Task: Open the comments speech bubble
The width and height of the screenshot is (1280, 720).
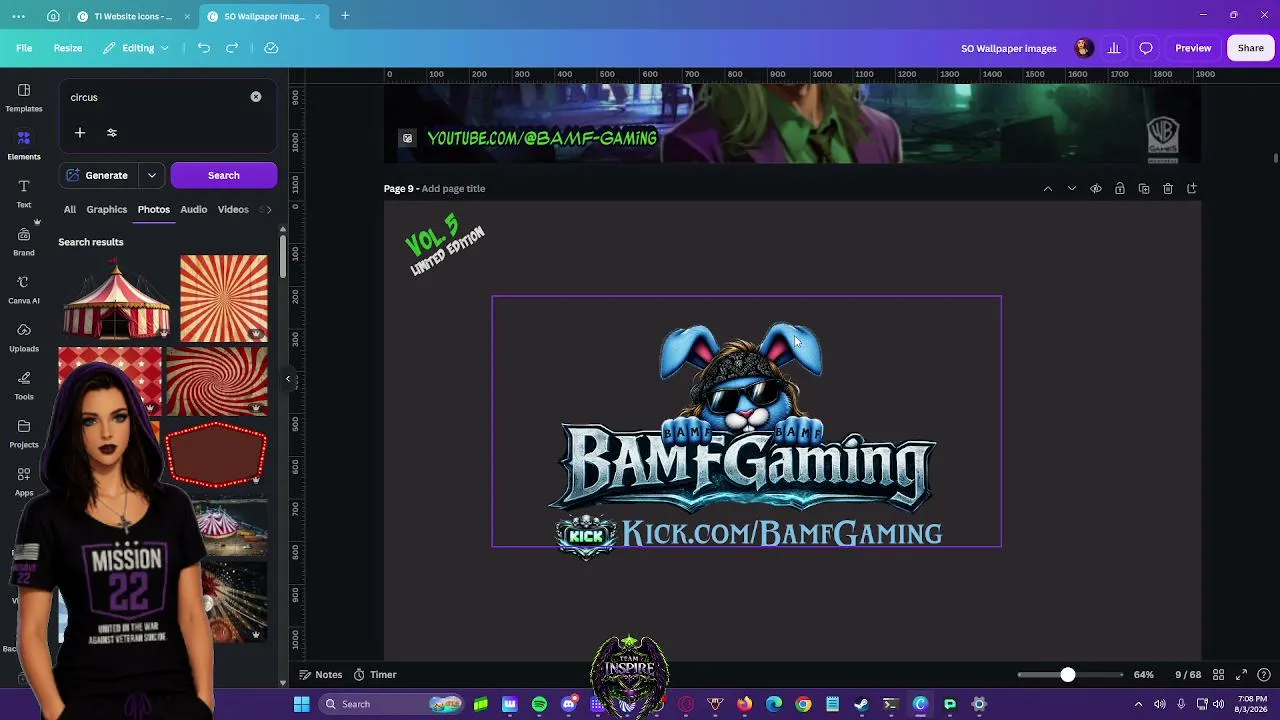Action: click(x=1146, y=48)
